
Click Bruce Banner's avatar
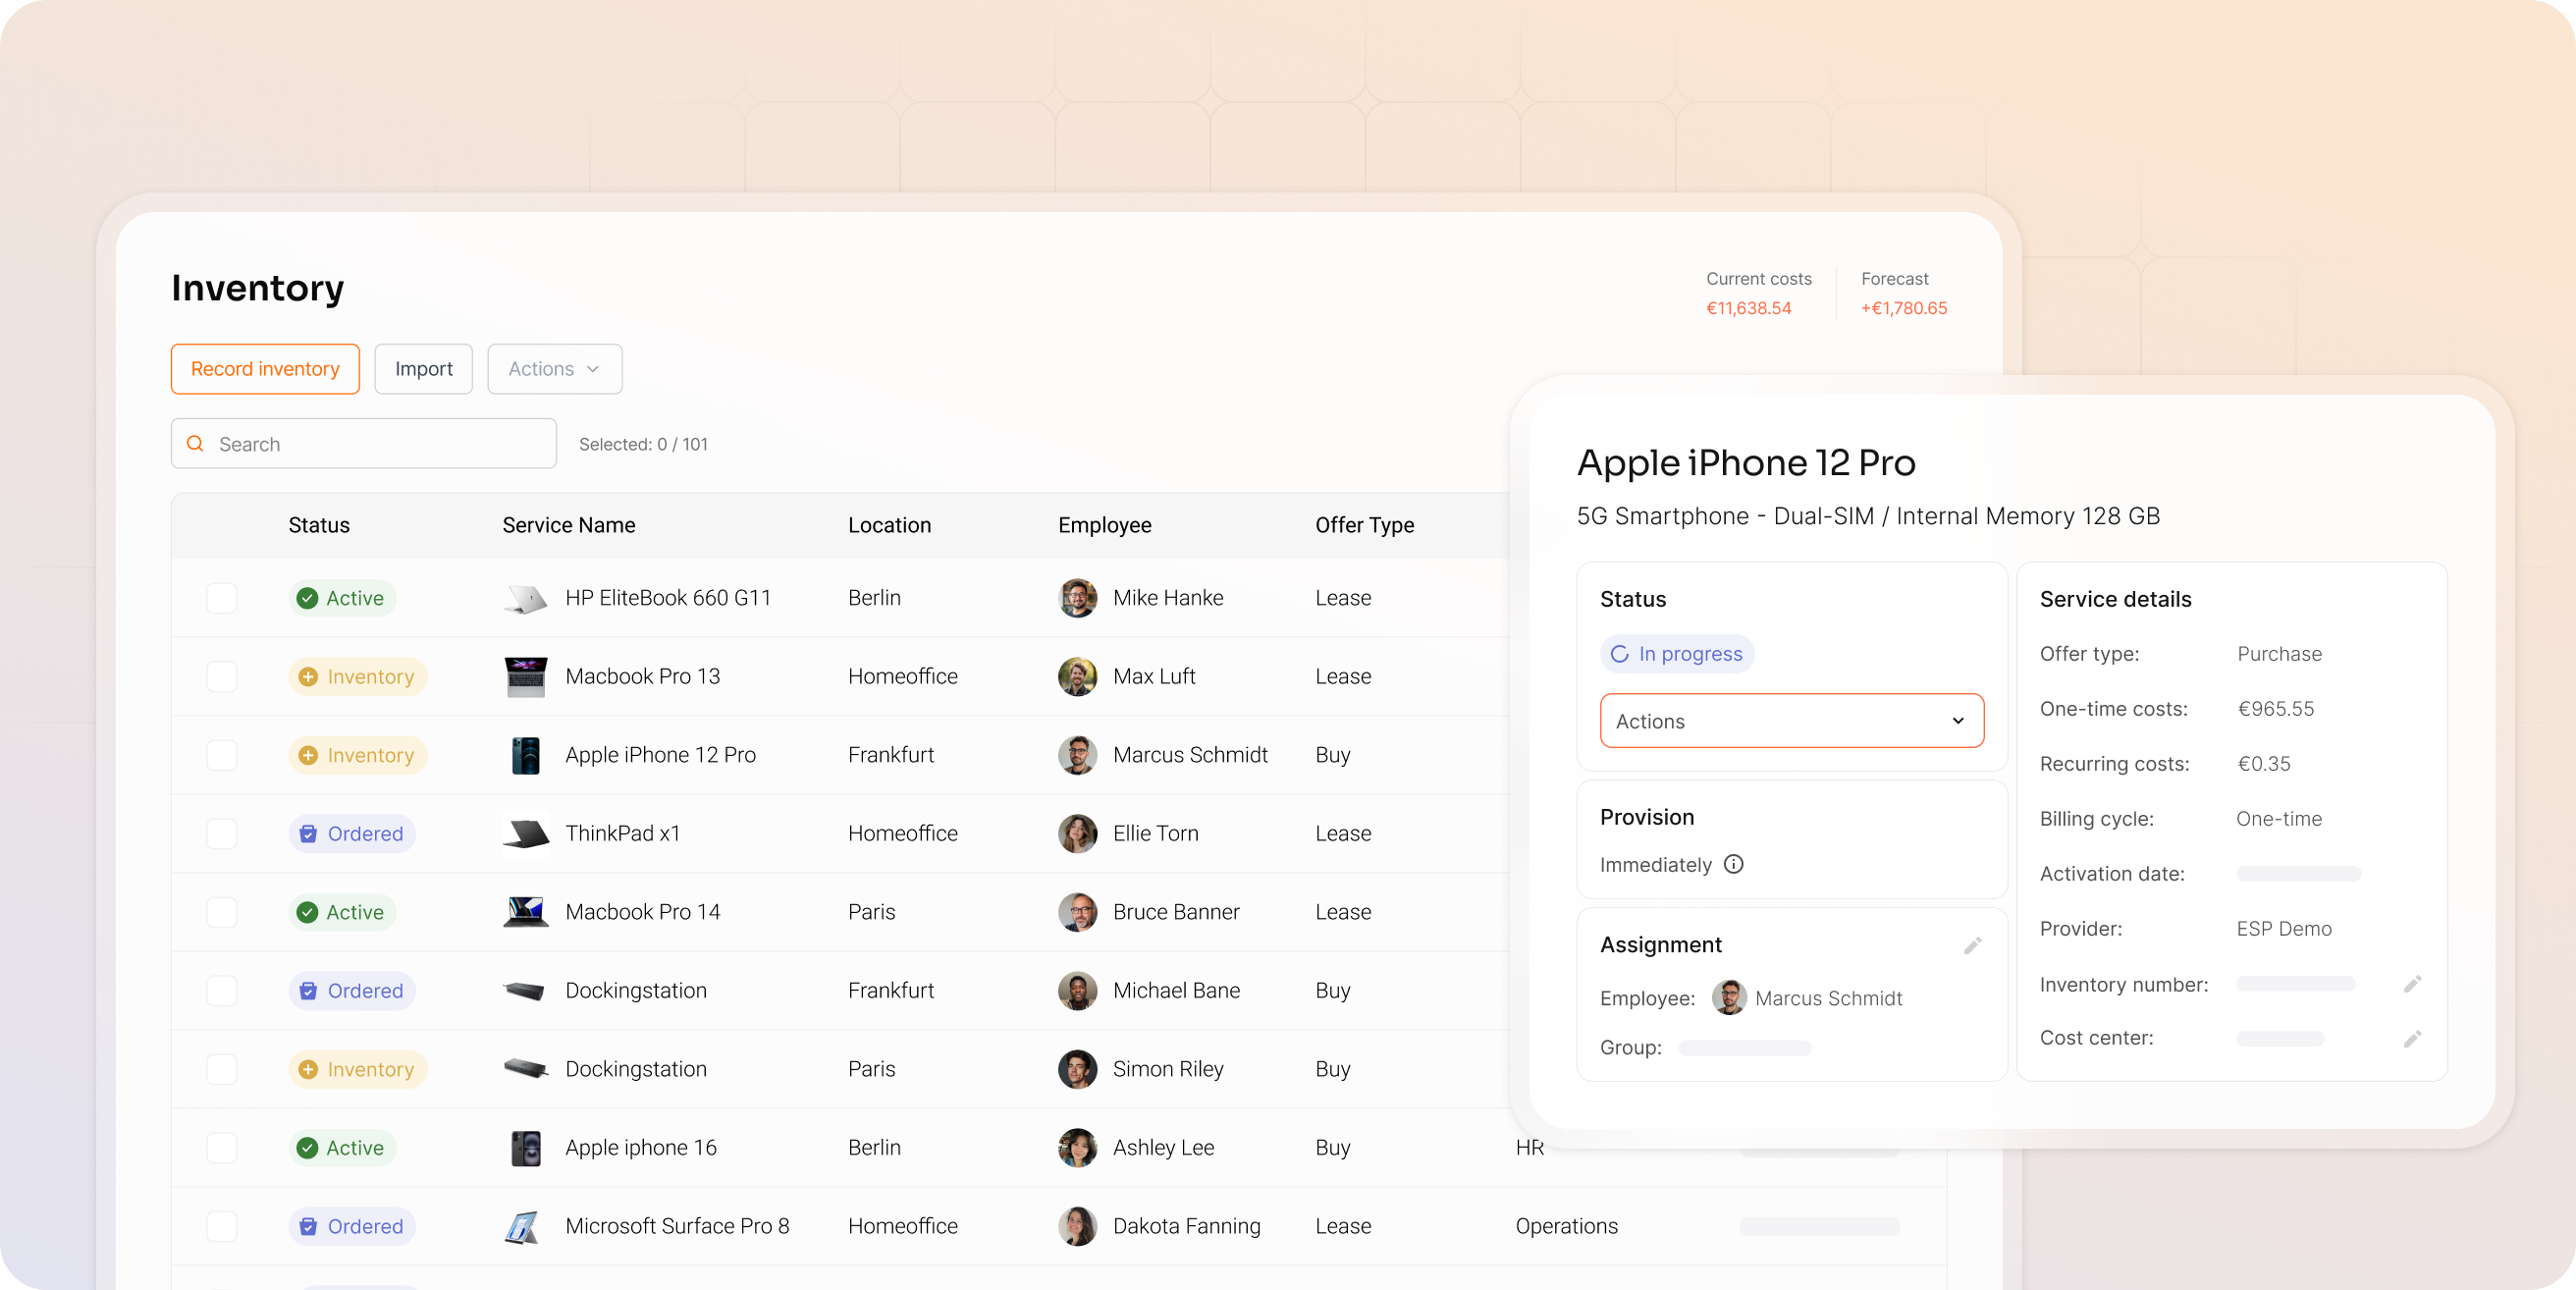[1077, 912]
